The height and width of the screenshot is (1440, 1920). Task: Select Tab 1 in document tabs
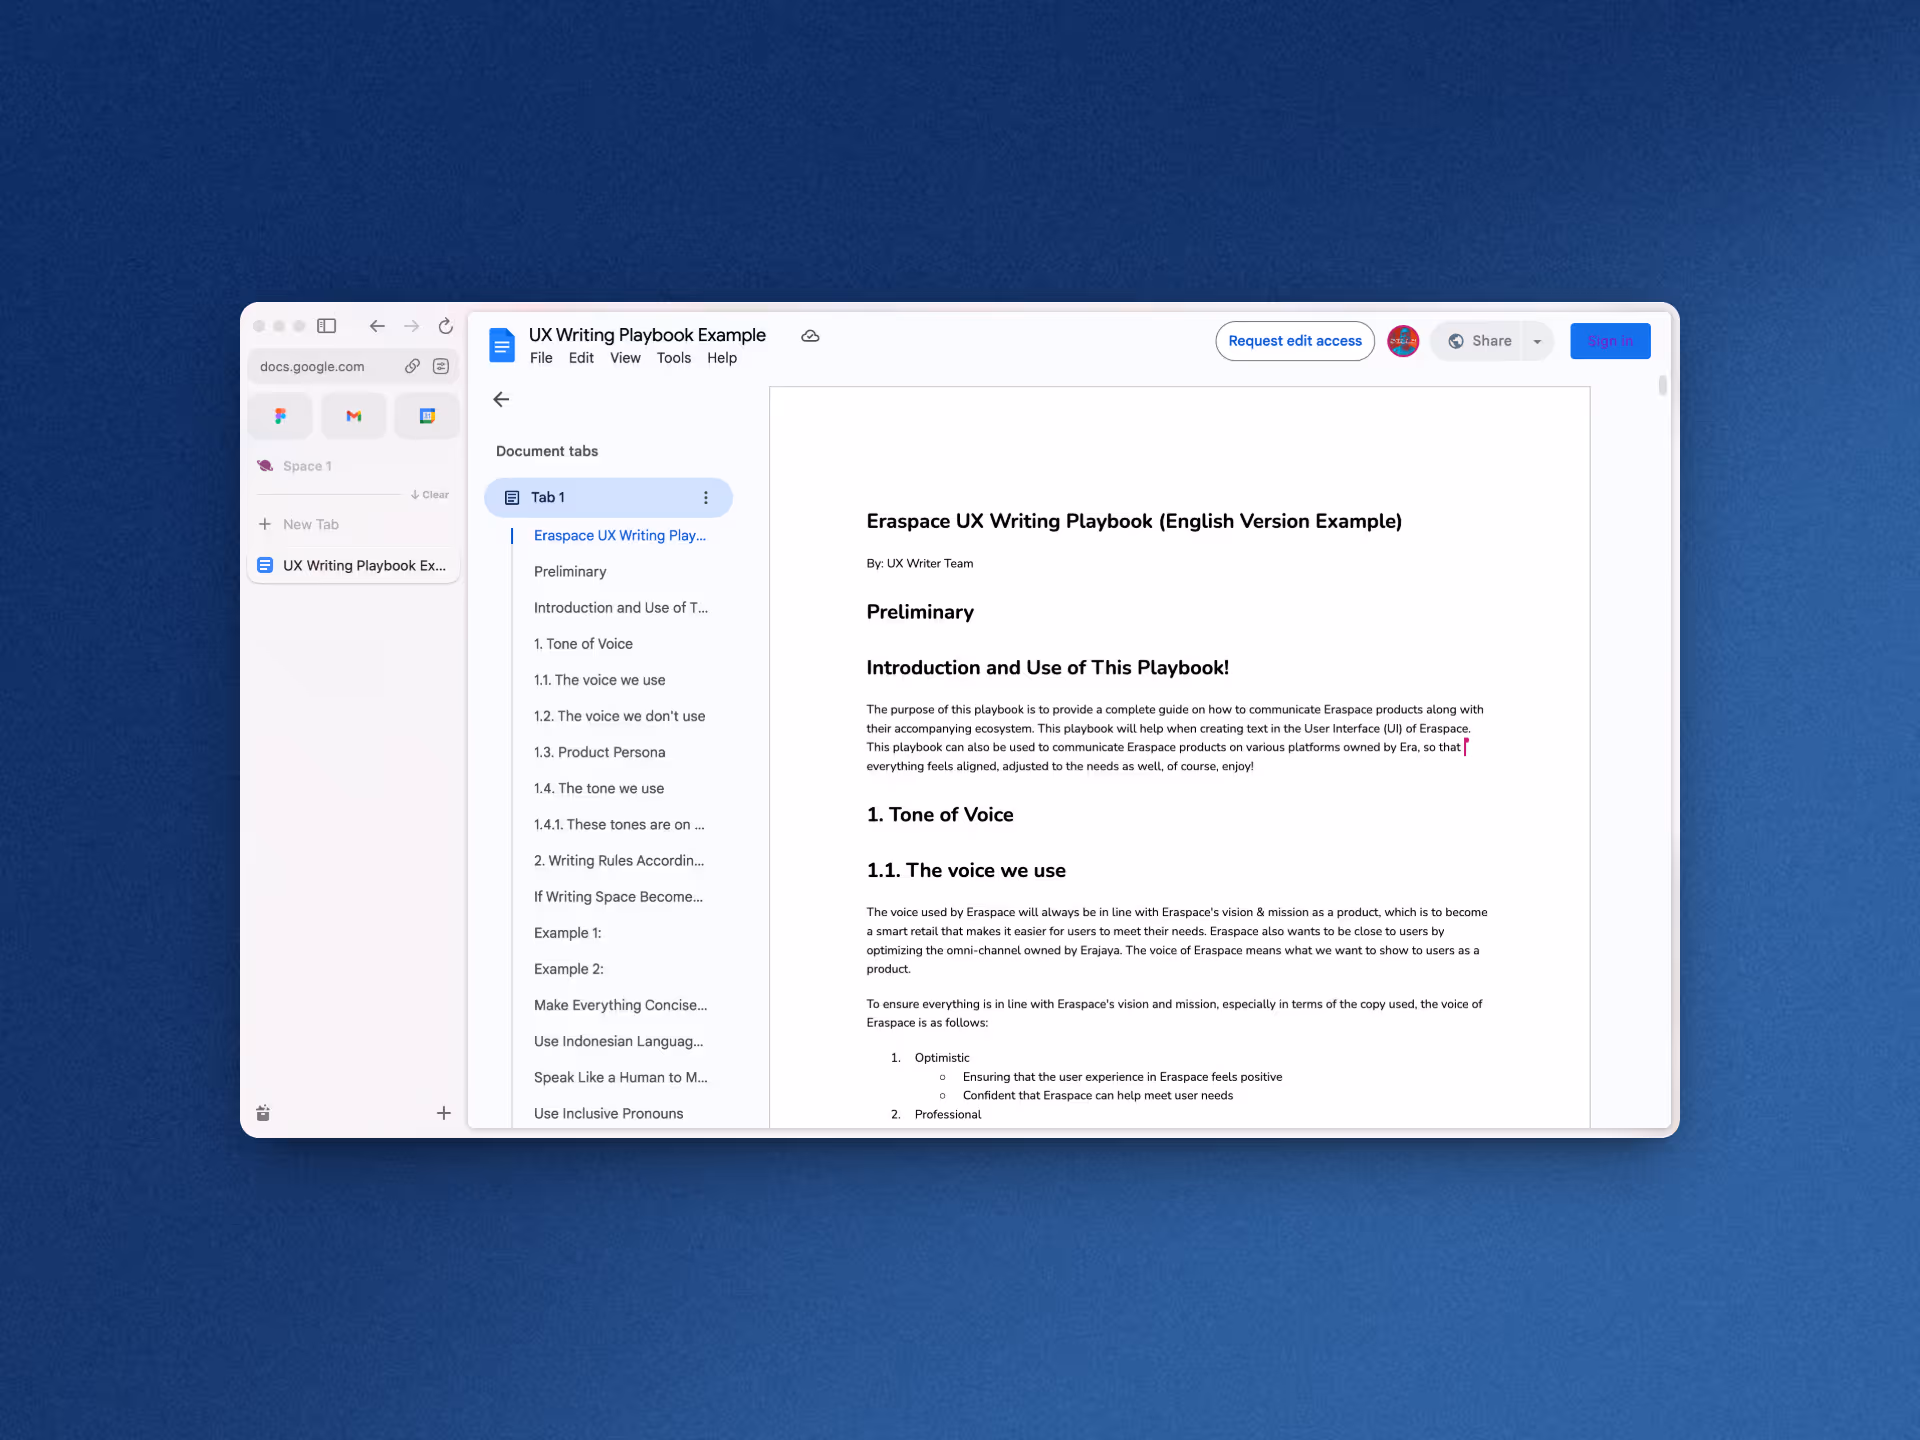608,498
